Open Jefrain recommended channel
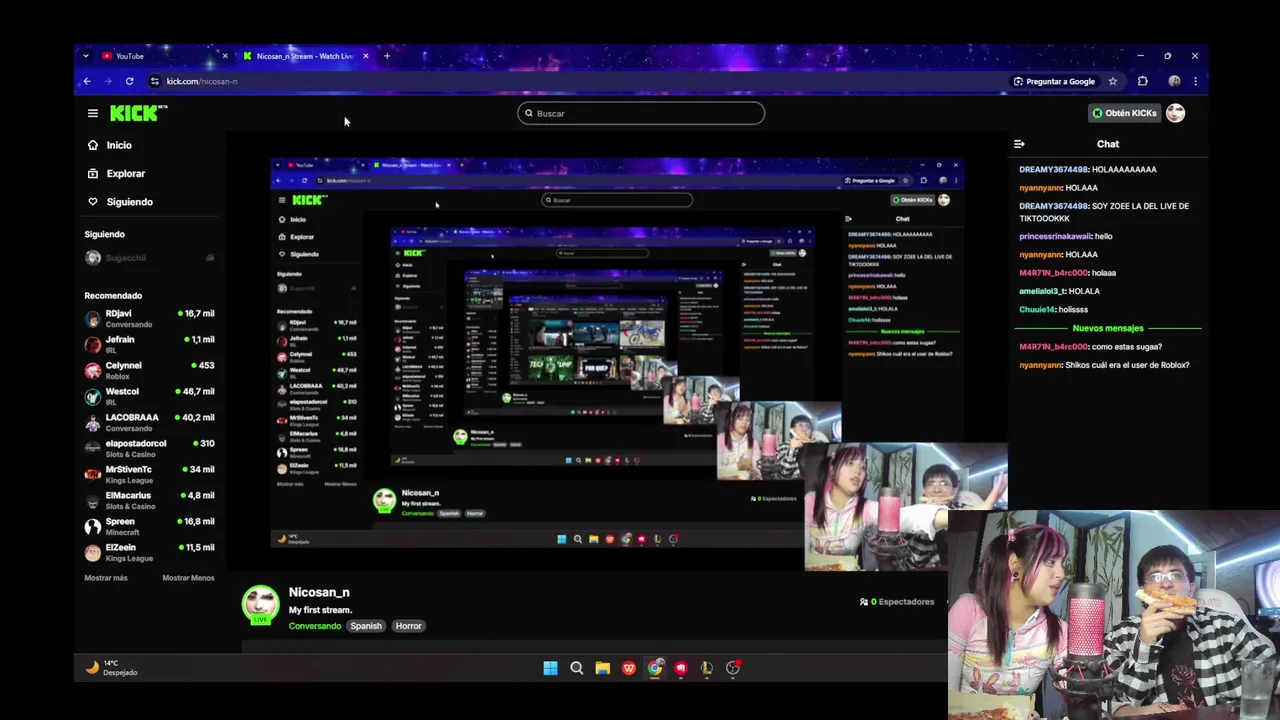This screenshot has height=720, width=1280. pyautogui.click(x=150, y=344)
